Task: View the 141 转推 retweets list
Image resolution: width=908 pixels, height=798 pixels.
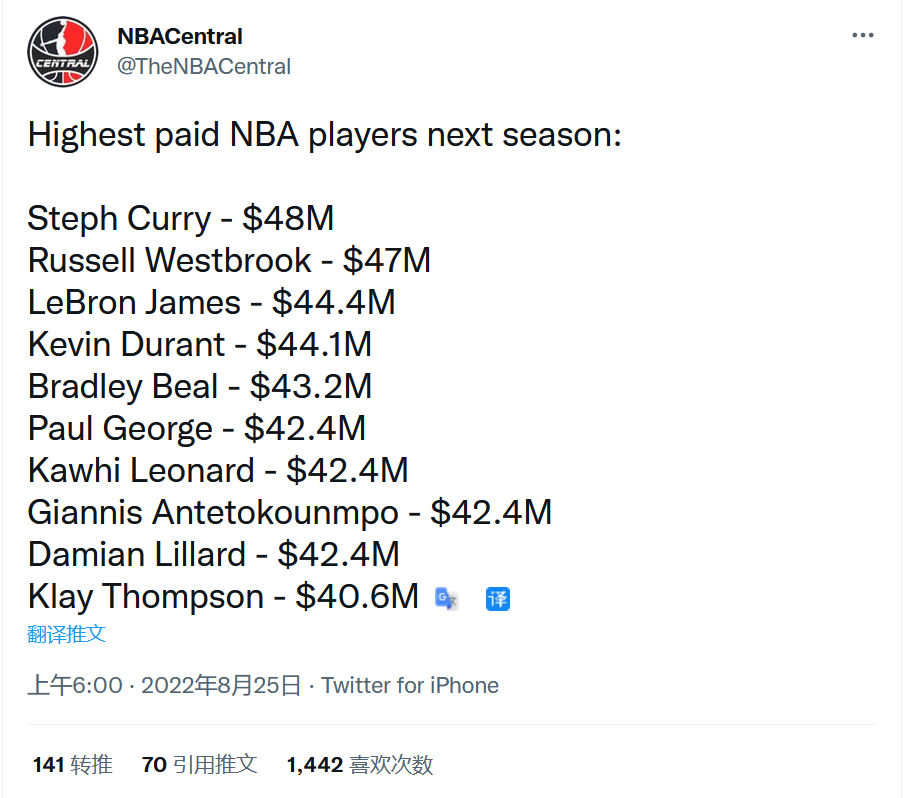Action: click(72, 764)
